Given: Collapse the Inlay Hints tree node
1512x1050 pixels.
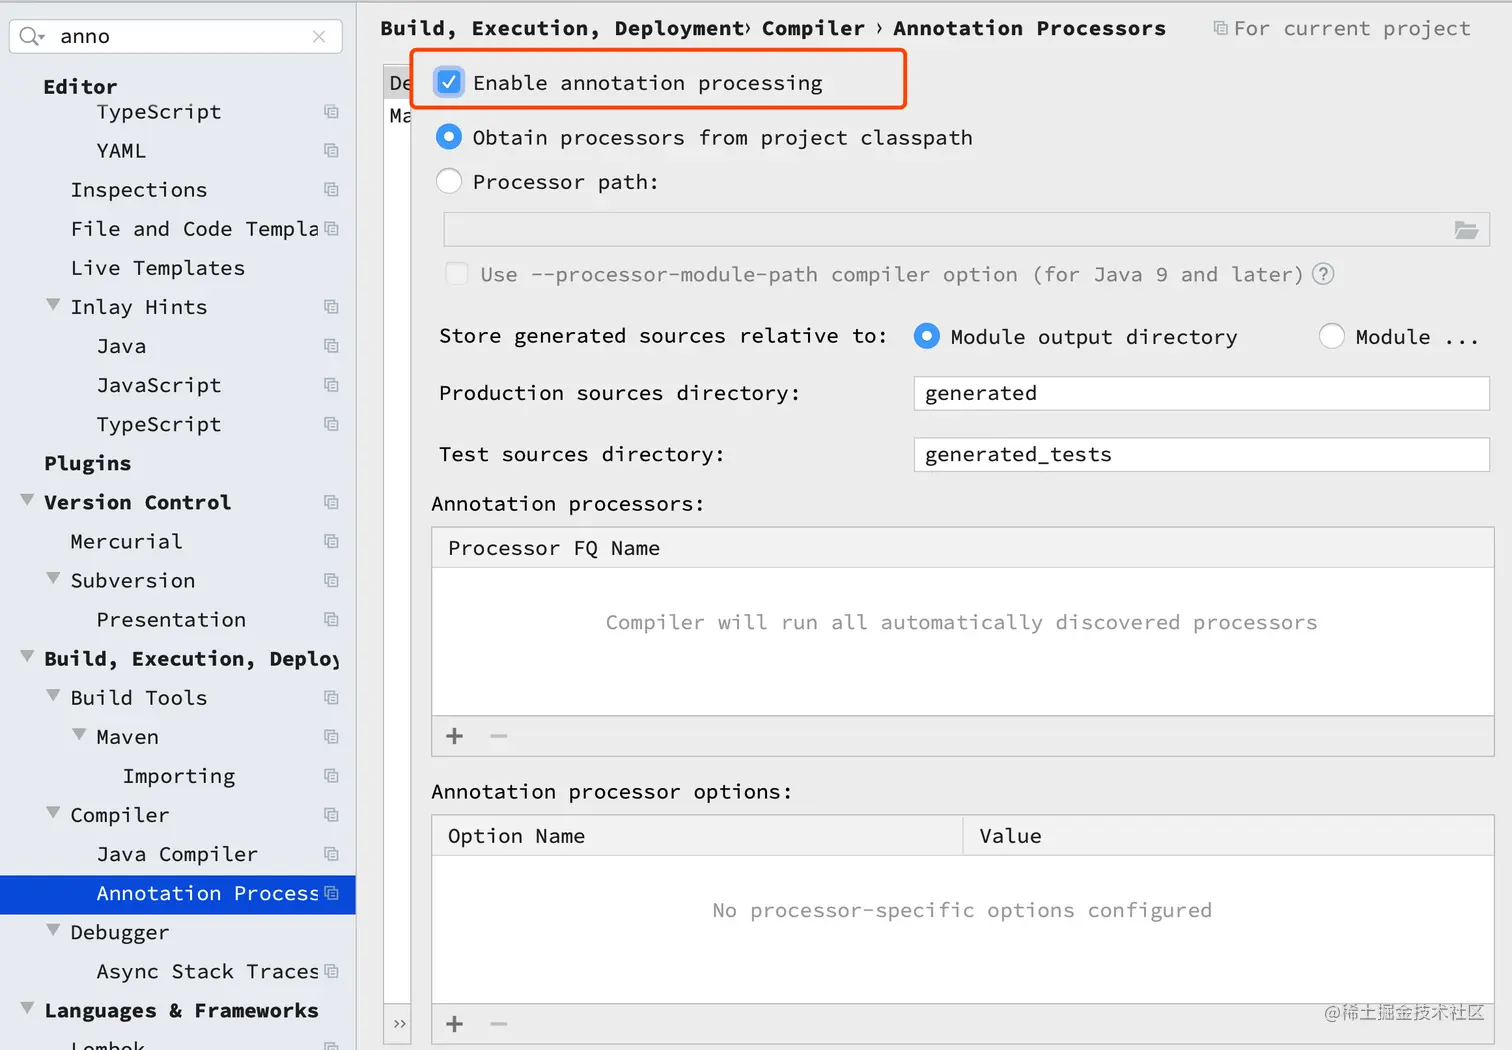Looking at the screenshot, I should coord(53,306).
